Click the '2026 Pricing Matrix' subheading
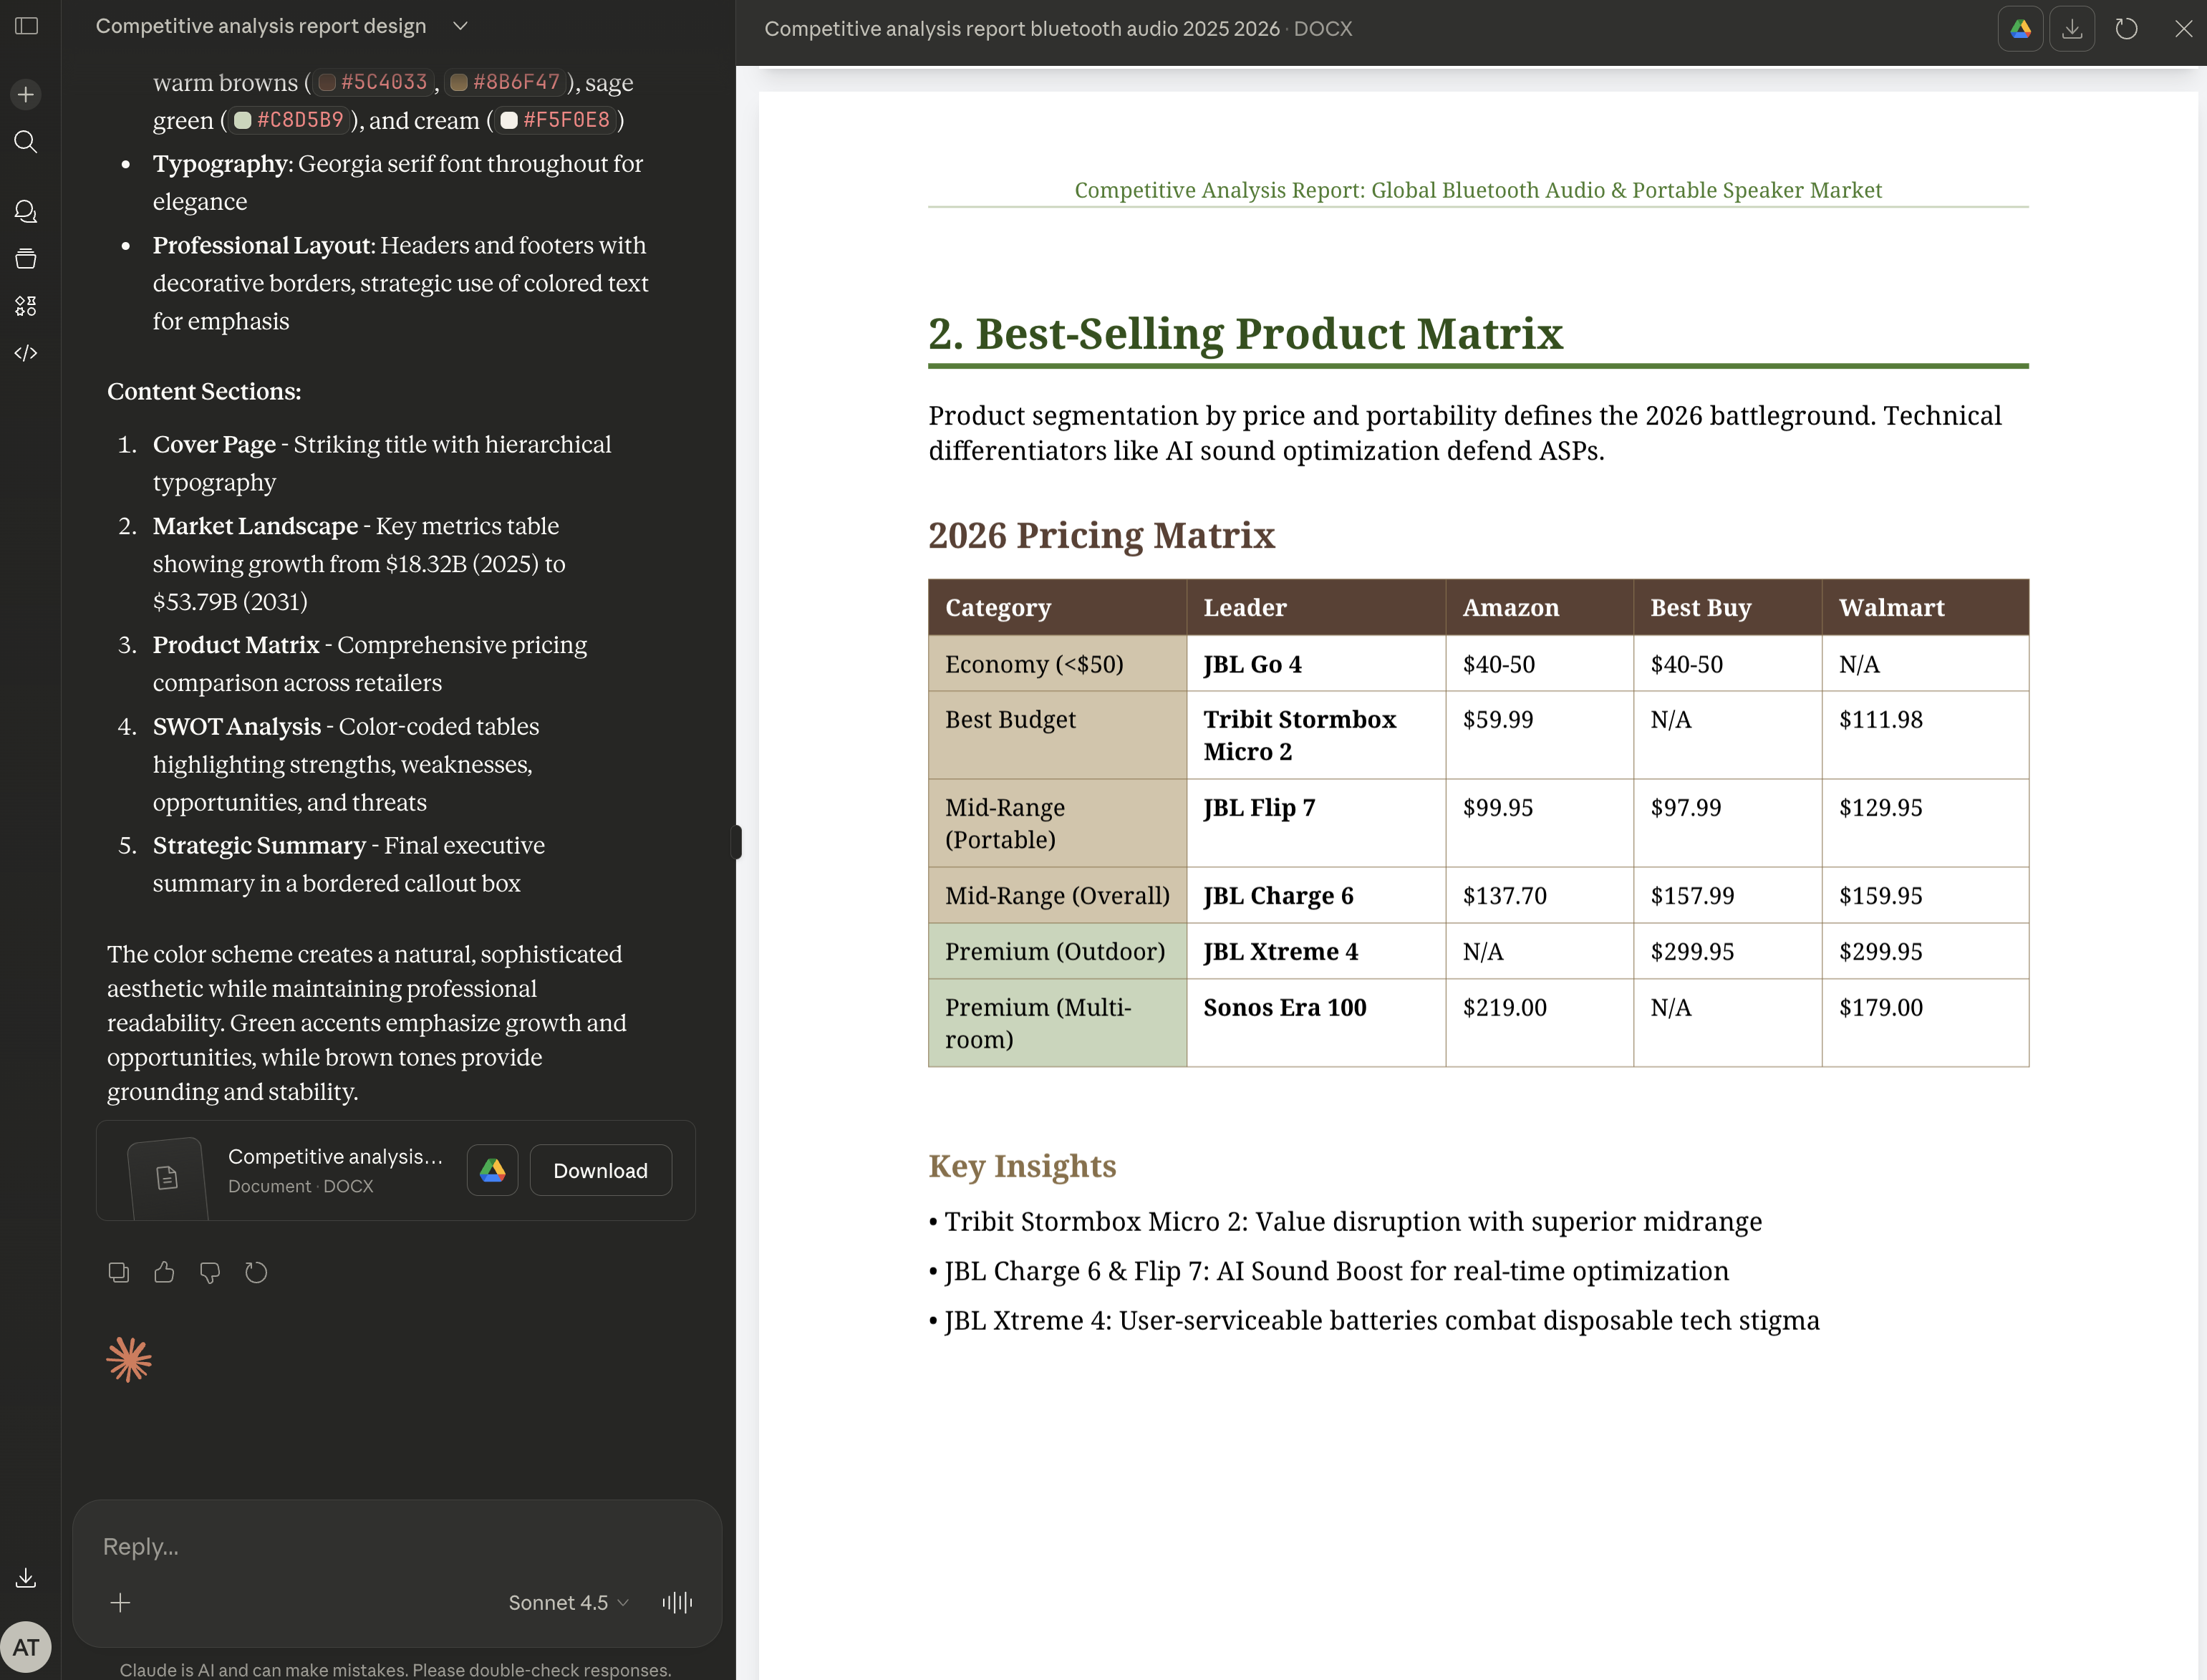Screen dimensions: 2207x1680 (1101, 535)
